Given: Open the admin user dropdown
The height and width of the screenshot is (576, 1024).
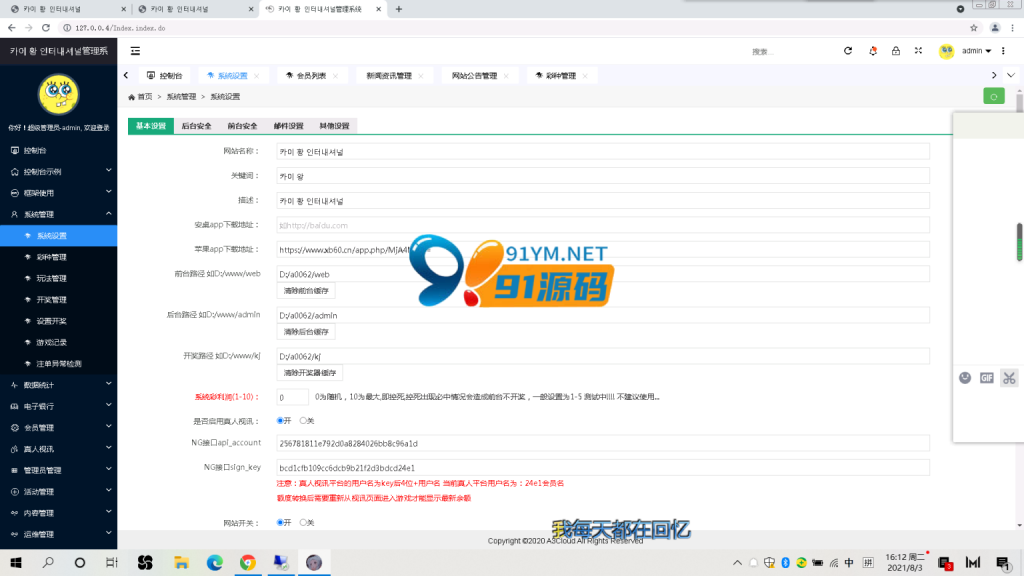Looking at the screenshot, I should [x=976, y=51].
